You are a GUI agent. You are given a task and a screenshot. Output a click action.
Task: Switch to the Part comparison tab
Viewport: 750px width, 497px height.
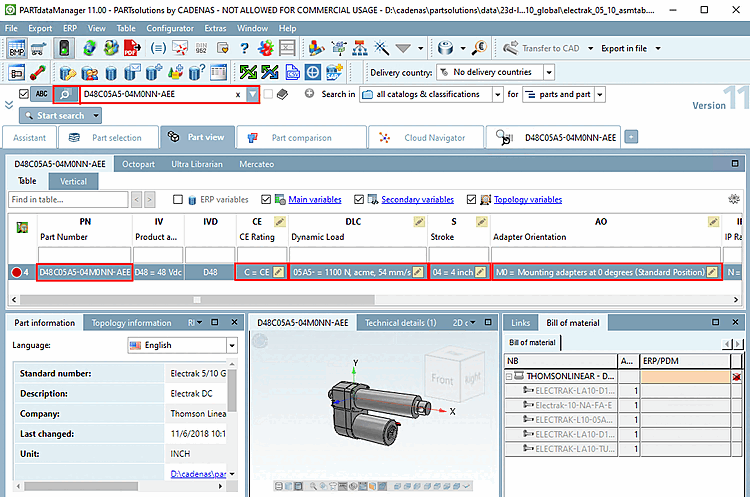(x=302, y=138)
